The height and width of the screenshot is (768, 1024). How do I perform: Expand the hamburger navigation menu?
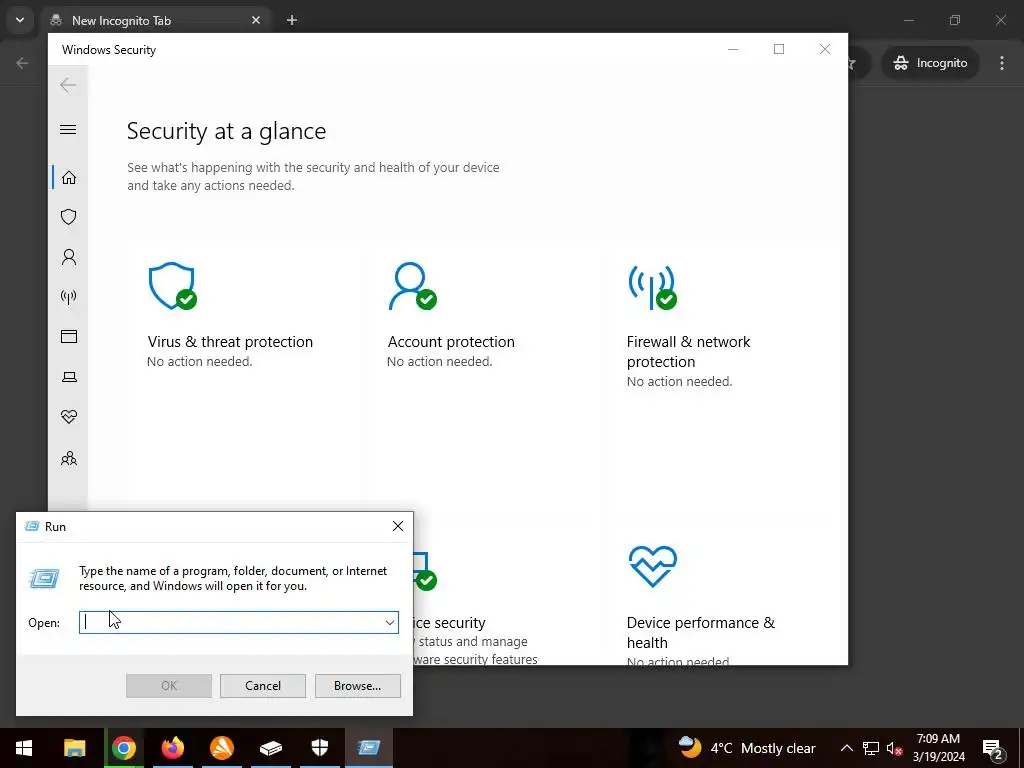(x=68, y=129)
